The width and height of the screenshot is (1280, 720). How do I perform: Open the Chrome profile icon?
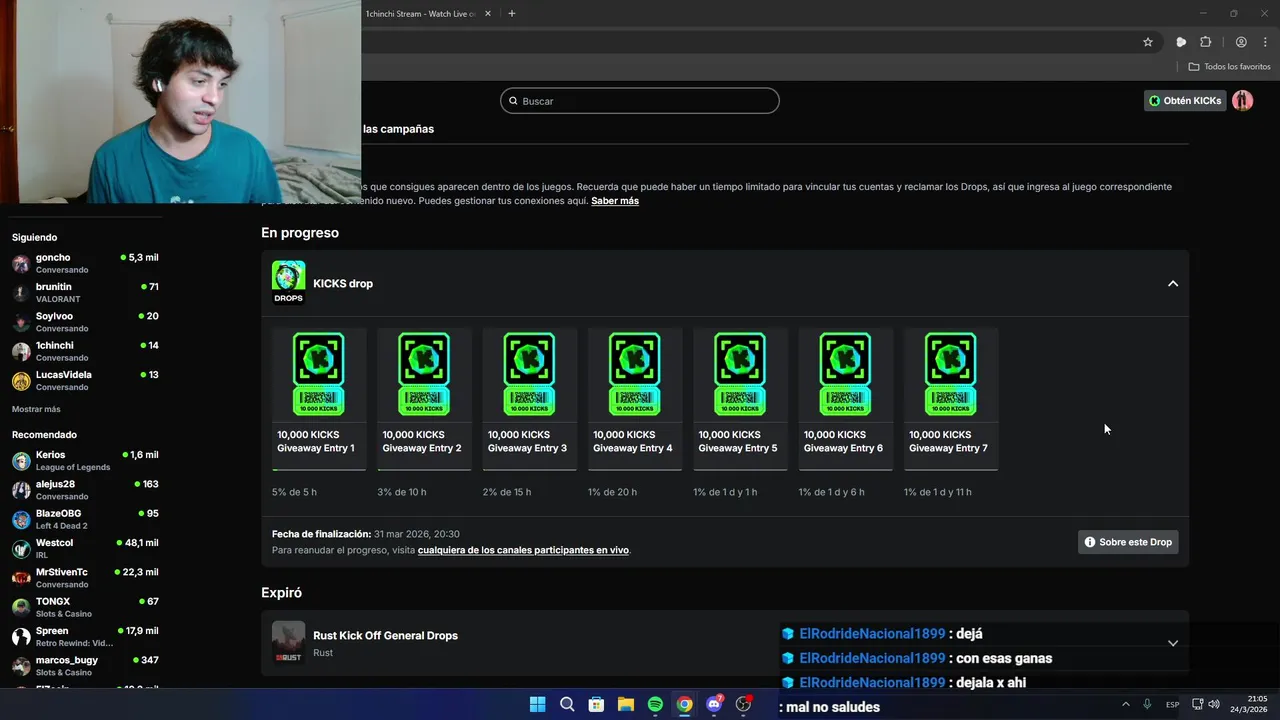click(1241, 42)
